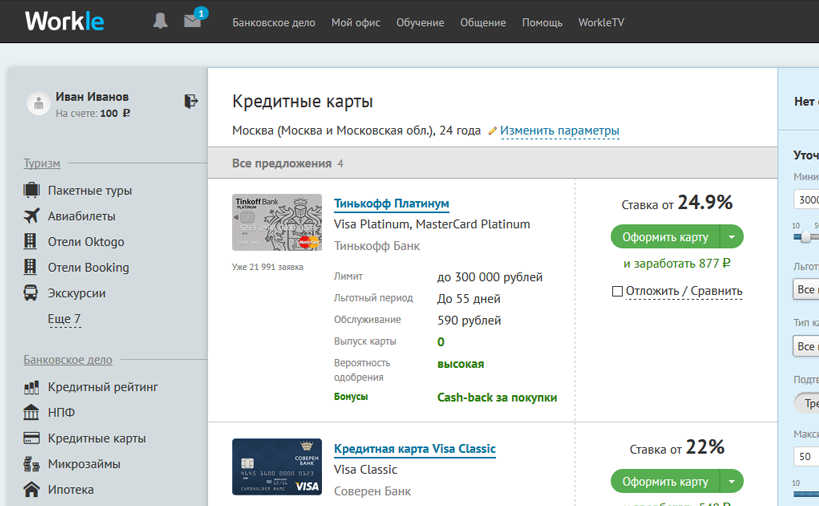Open WorkleTV menu item
819x506 pixels.
click(601, 22)
